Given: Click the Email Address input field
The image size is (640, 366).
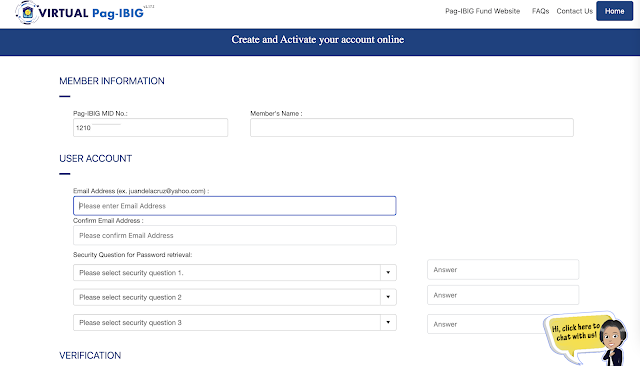Looking at the screenshot, I should coord(235,206).
